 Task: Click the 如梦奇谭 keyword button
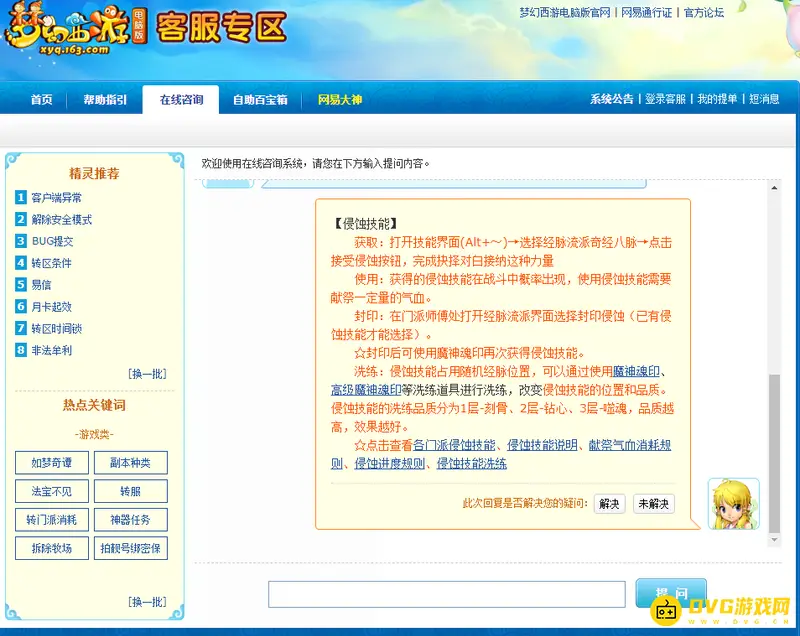(52, 463)
